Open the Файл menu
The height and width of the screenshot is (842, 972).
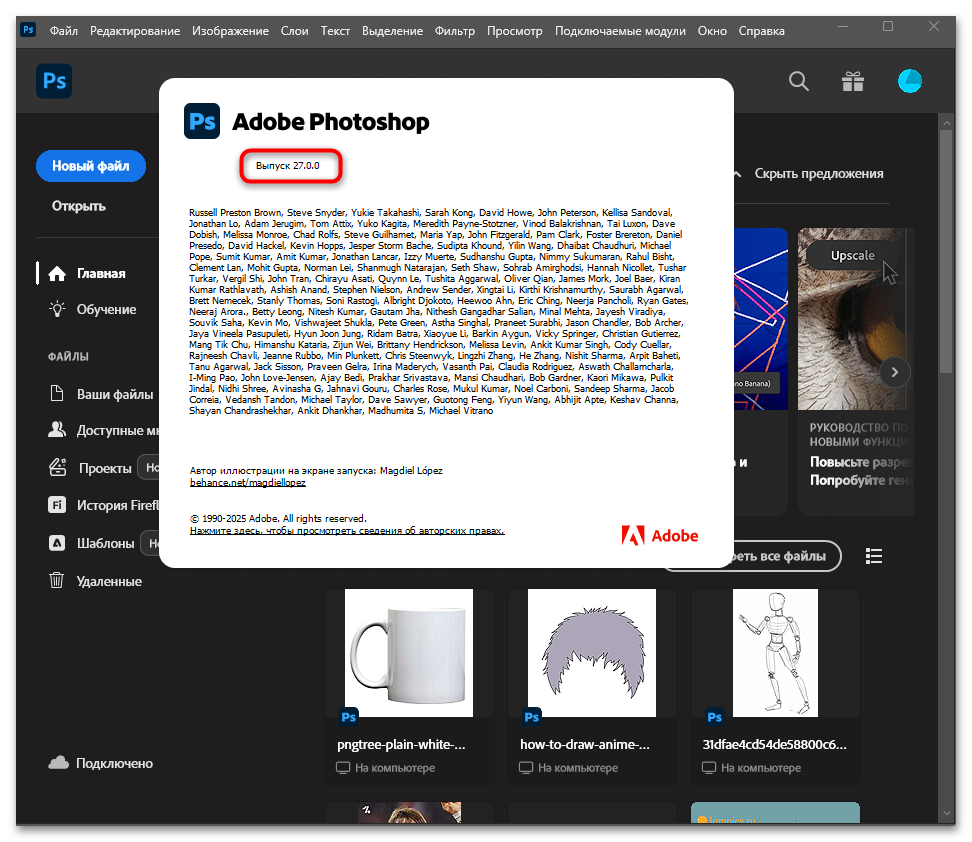pos(64,31)
